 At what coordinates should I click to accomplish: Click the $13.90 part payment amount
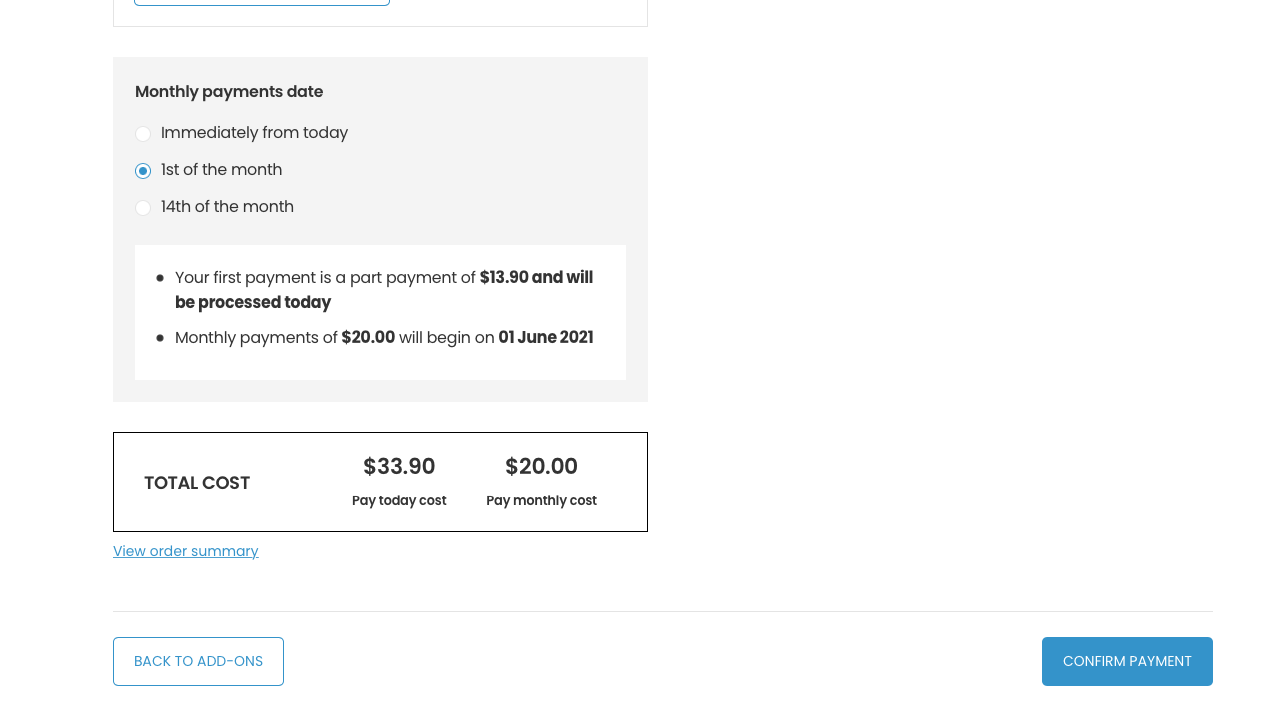pyautogui.click(x=504, y=278)
